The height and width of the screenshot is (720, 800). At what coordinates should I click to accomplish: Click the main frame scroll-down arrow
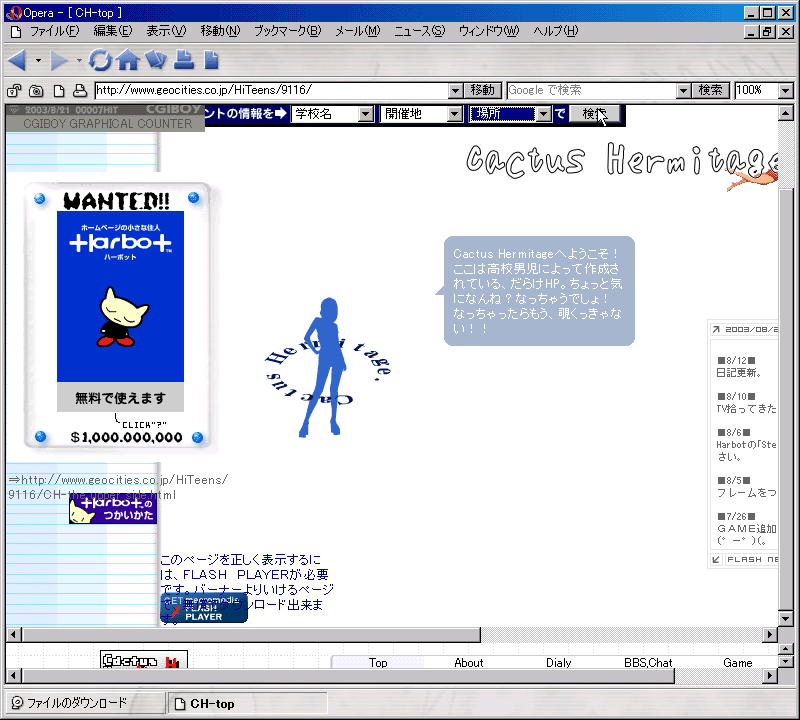(x=785, y=619)
